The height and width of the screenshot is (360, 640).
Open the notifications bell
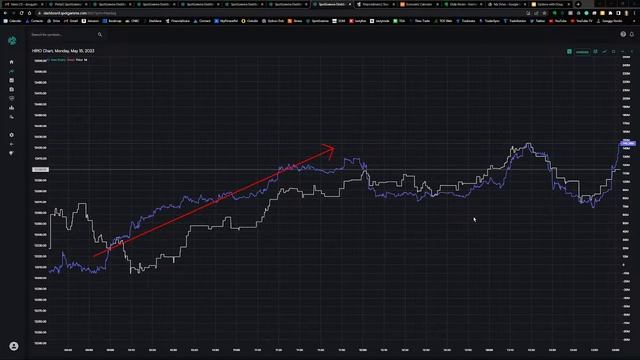click(x=632, y=34)
